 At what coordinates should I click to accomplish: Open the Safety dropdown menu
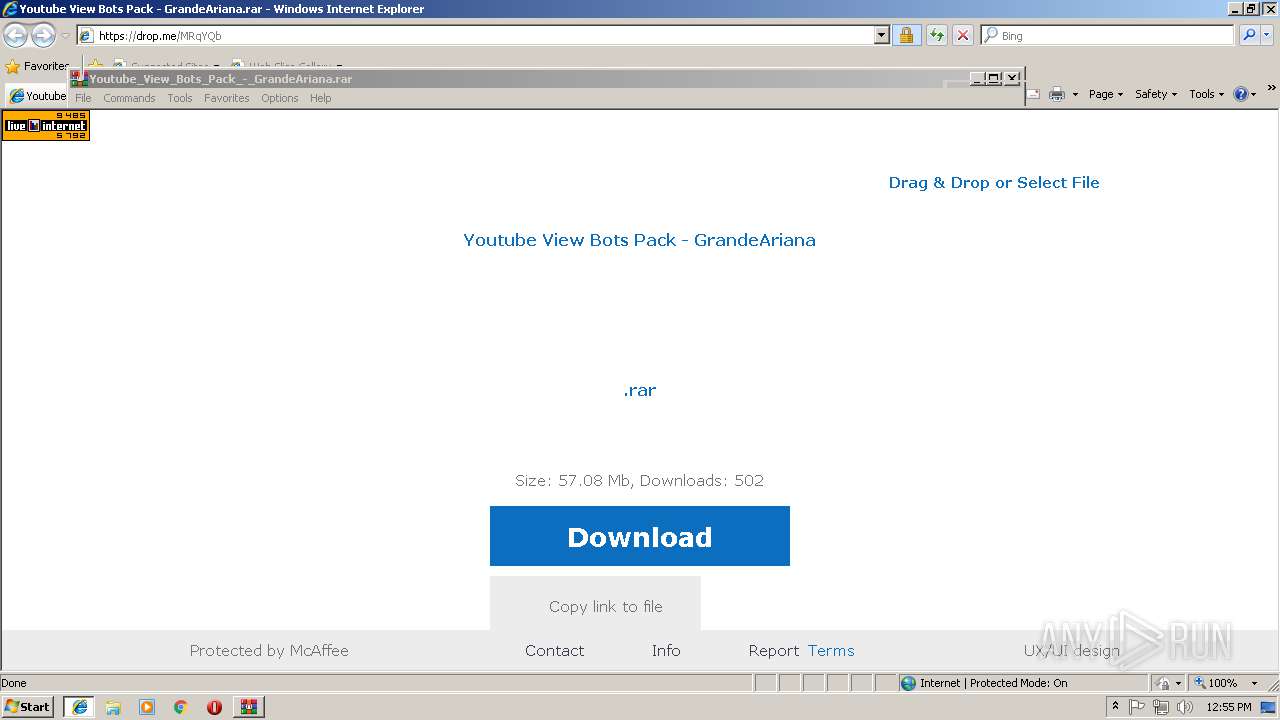point(1156,94)
